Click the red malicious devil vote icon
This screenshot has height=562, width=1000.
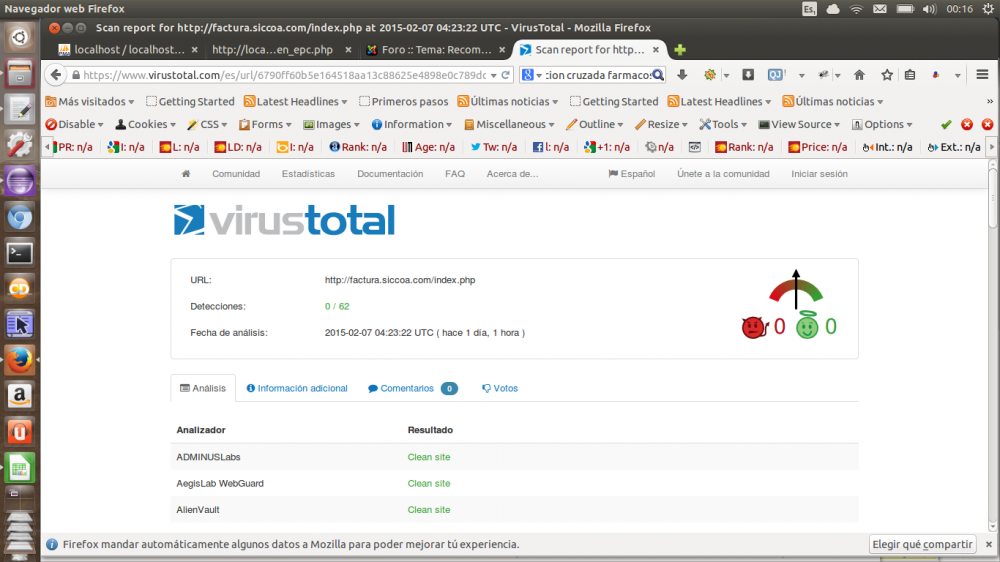[x=754, y=327]
